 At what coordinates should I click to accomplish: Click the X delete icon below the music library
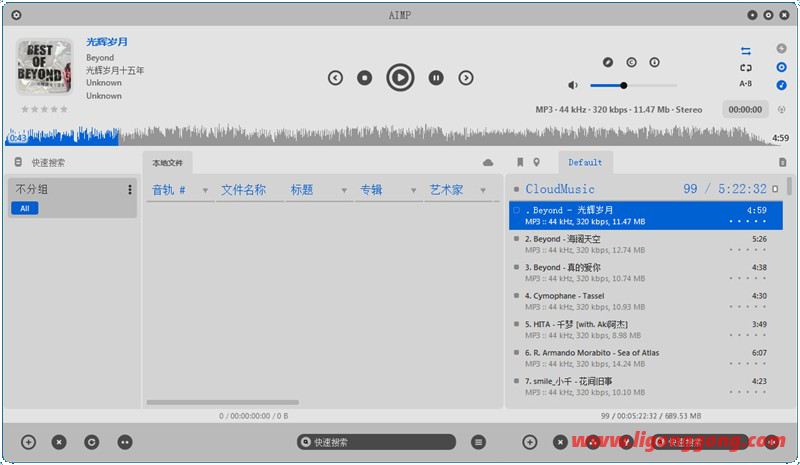pyautogui.click(x=59, y=442)
